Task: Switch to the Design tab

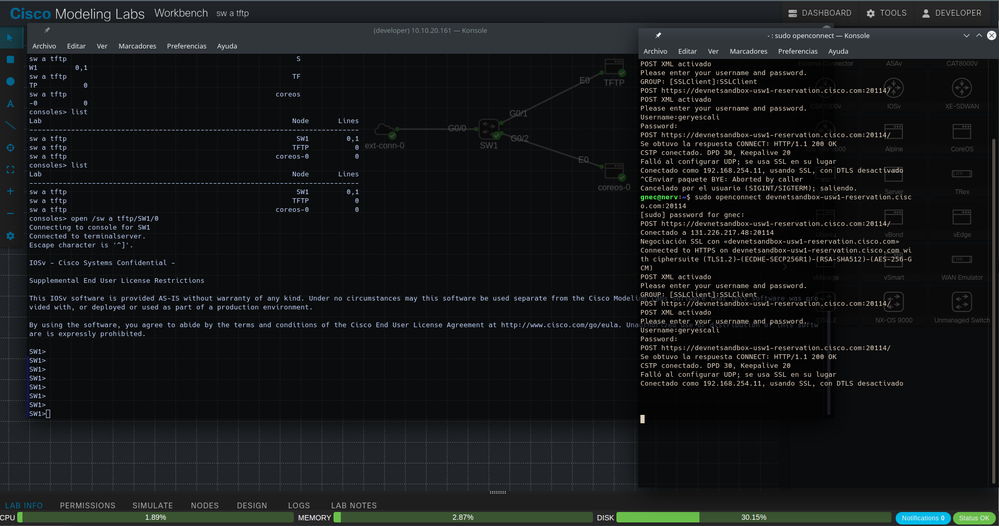Action: click(252, 505)
